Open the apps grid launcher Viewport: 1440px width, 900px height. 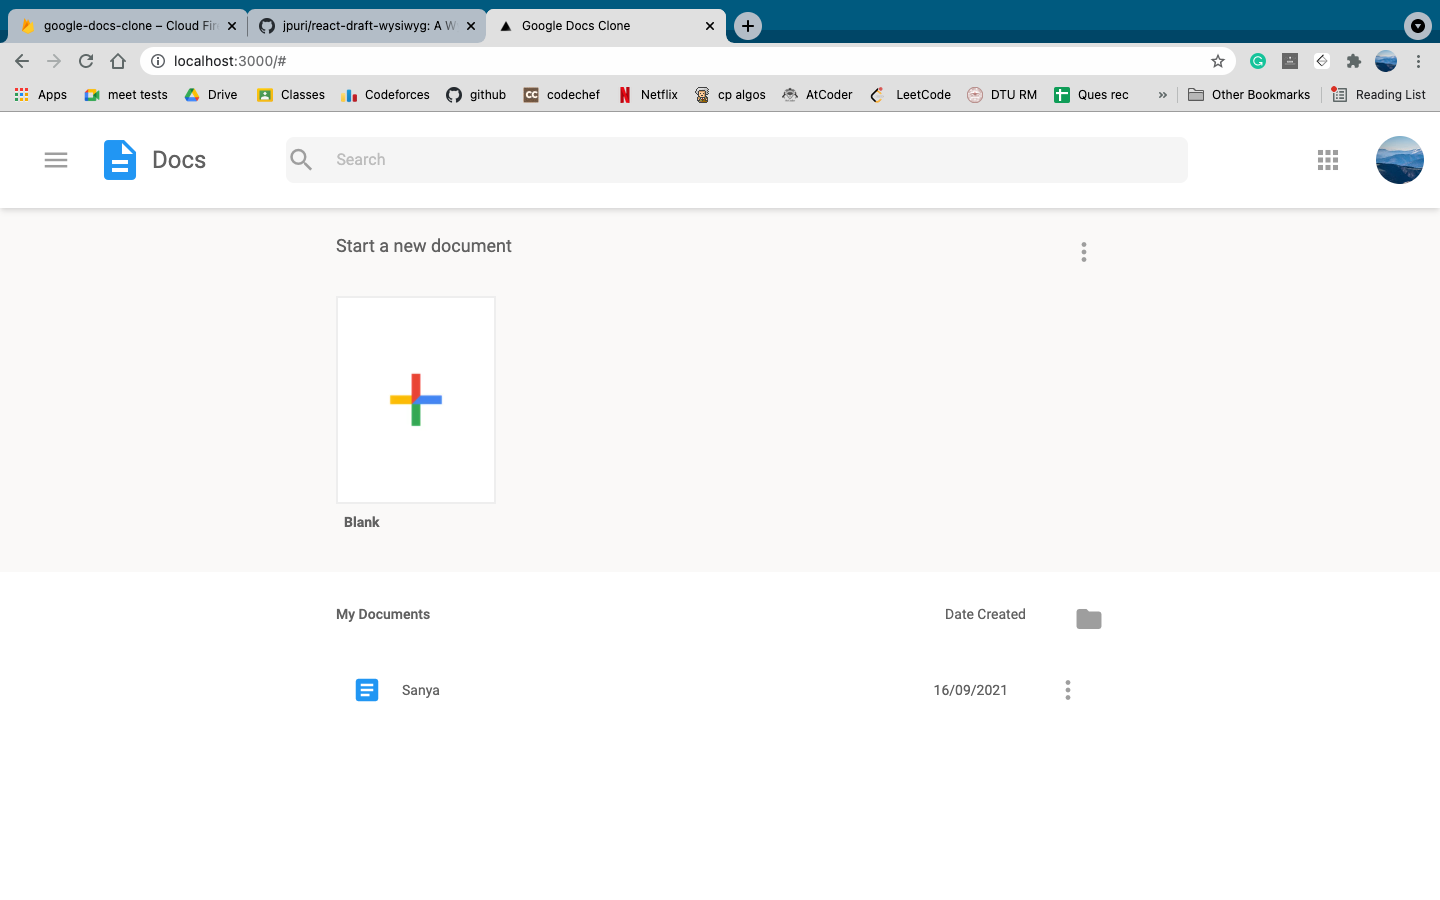[x=1328, y=160]
